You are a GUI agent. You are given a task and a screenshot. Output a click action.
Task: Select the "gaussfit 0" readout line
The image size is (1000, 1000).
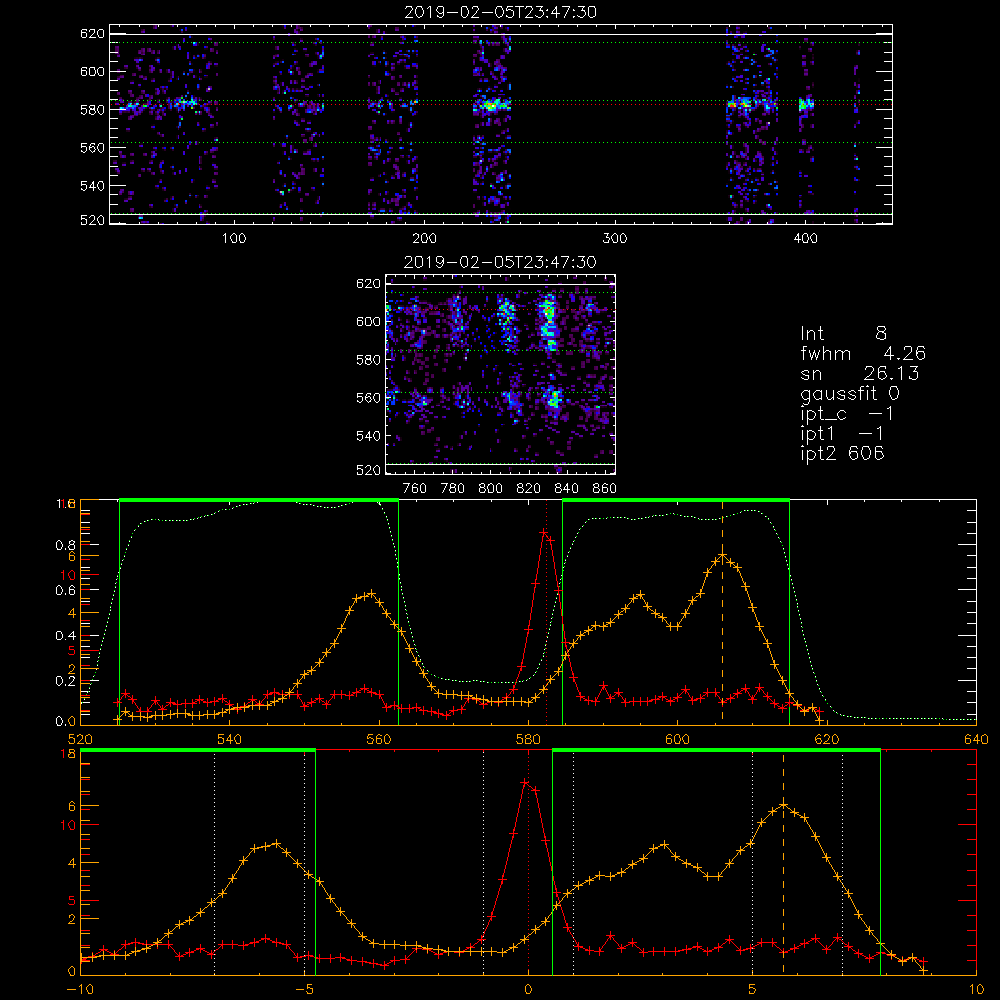(850, 393)
